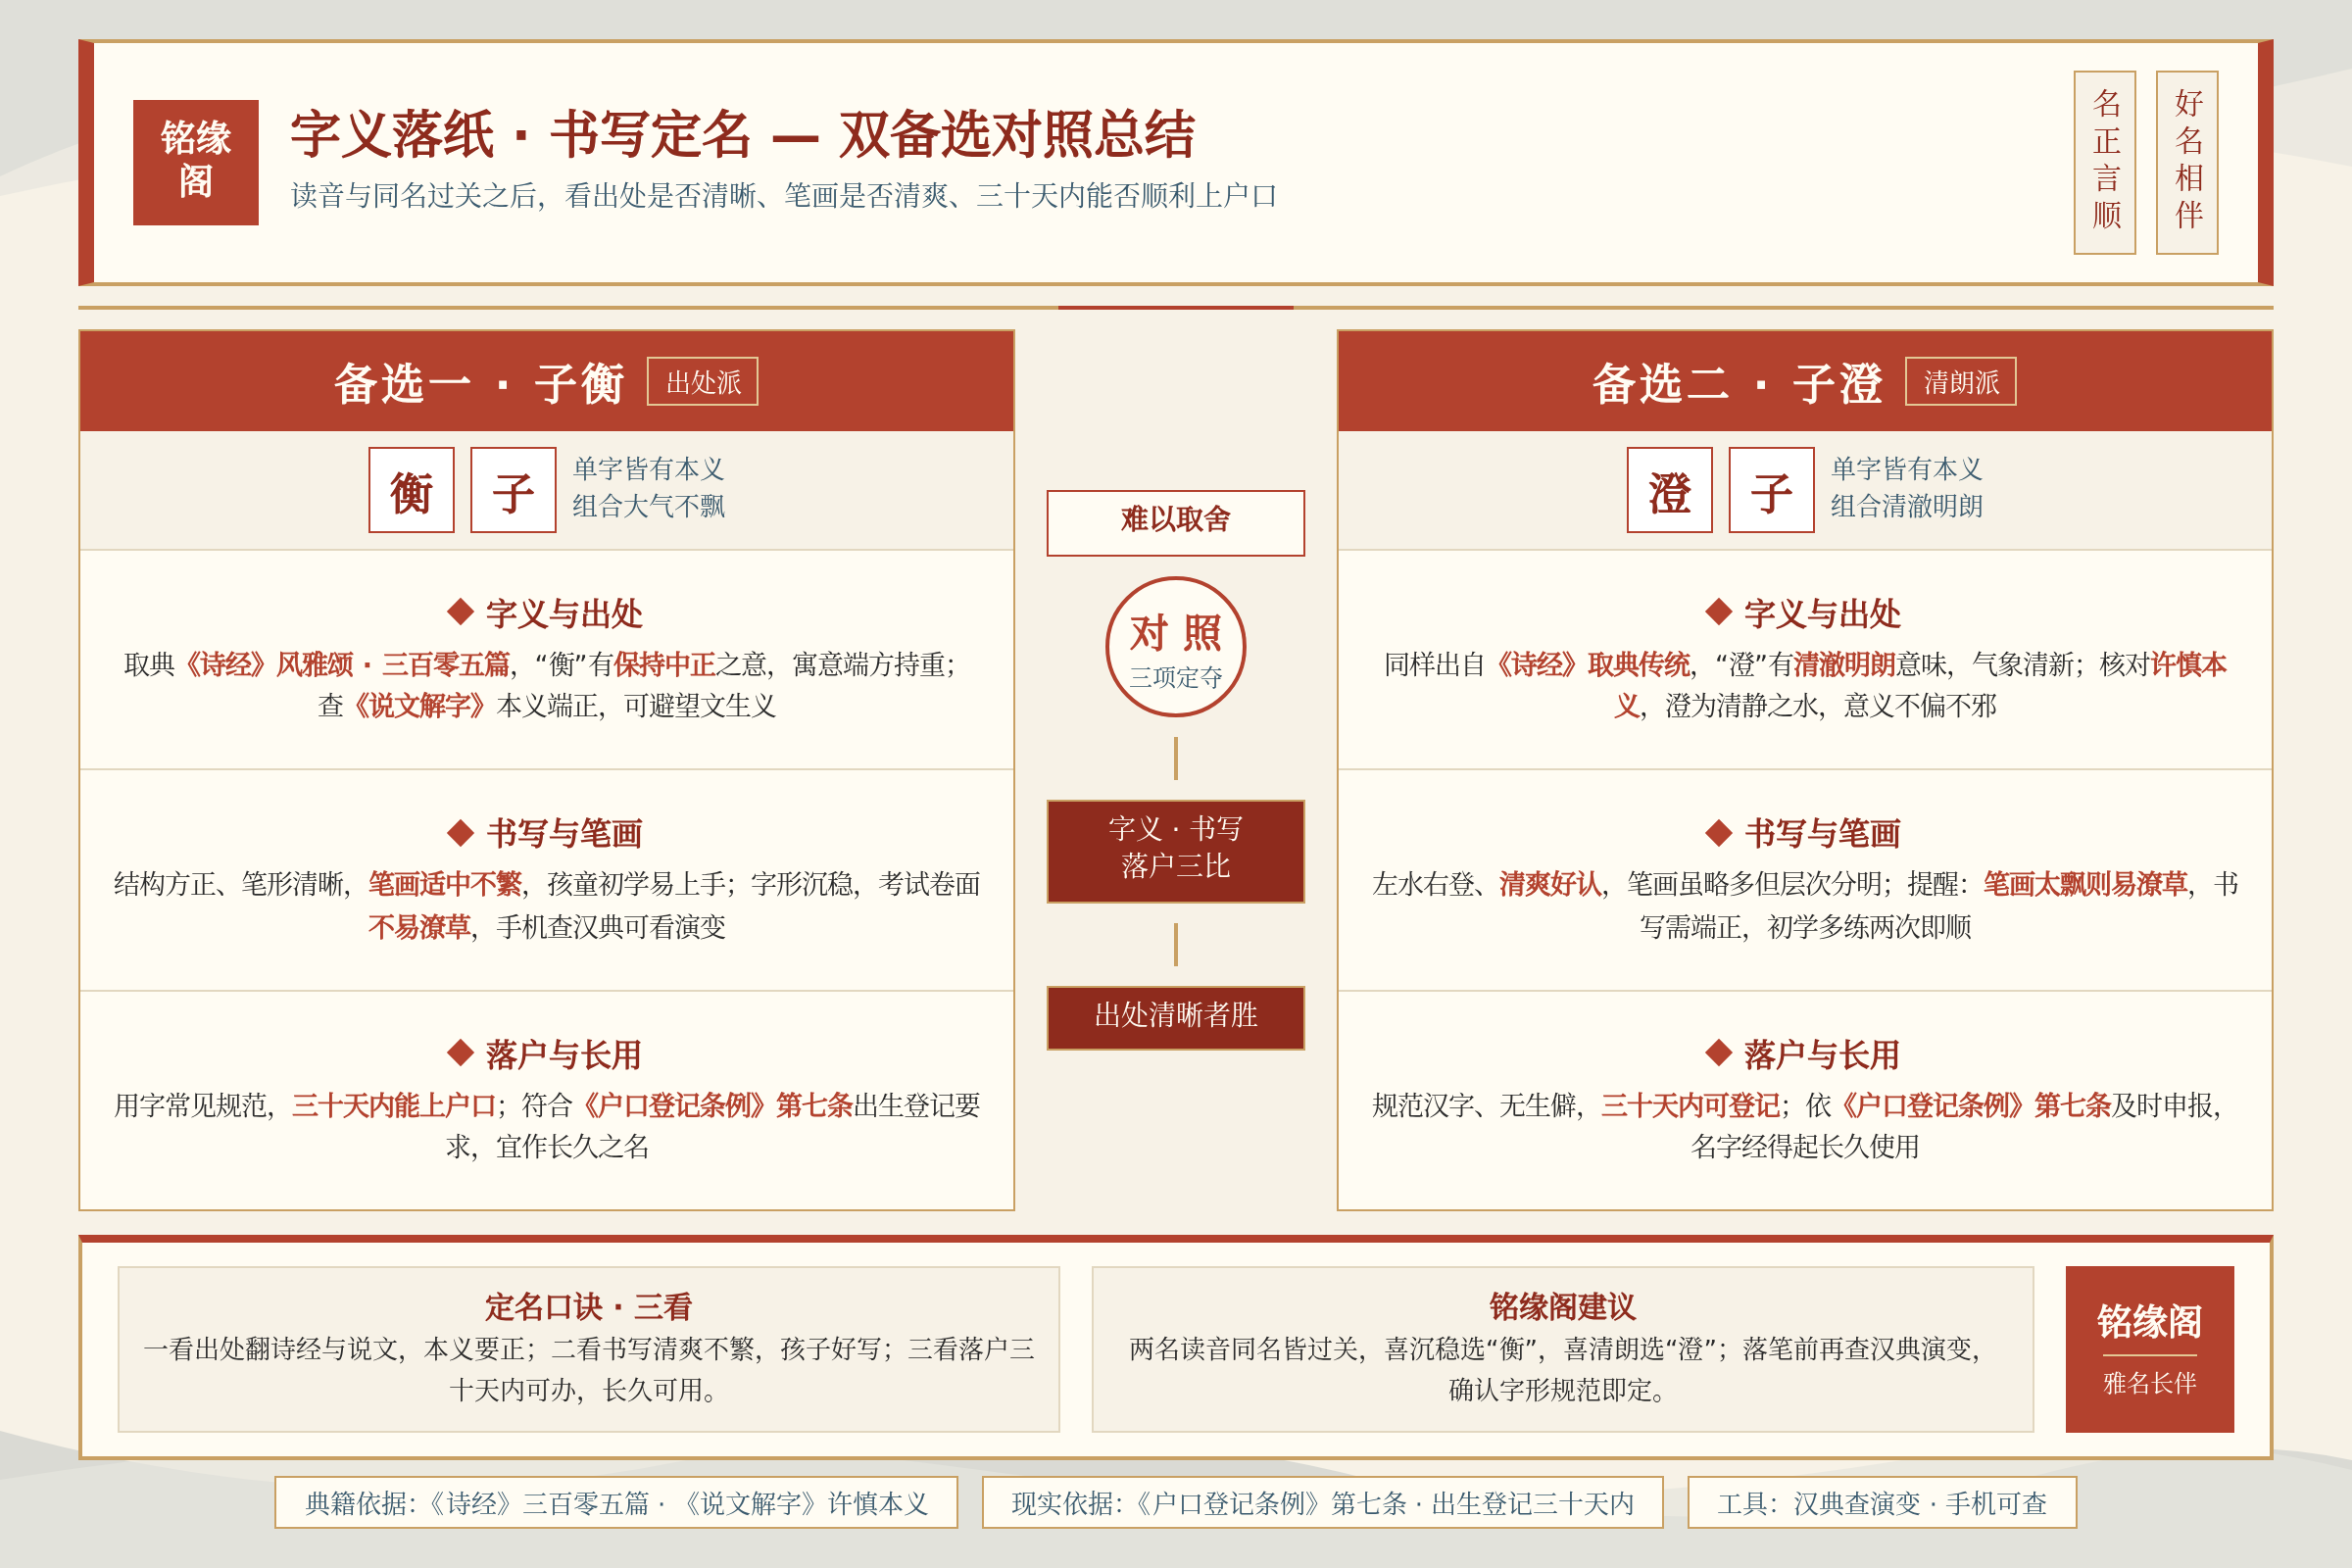This screenshot has width=2352, height=1568.
Task: Click the 典籍依据 footer tag
Action: [616, 1502]
